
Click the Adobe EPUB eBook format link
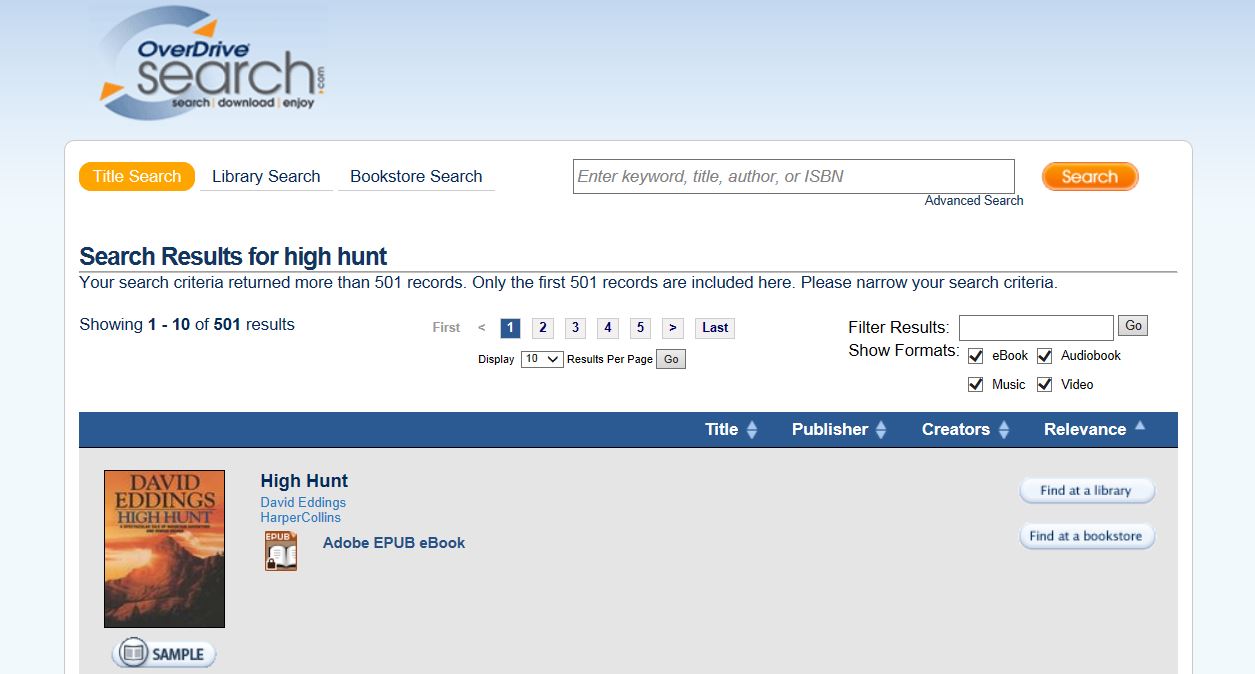pyautogui.click(x=394, y=543)
